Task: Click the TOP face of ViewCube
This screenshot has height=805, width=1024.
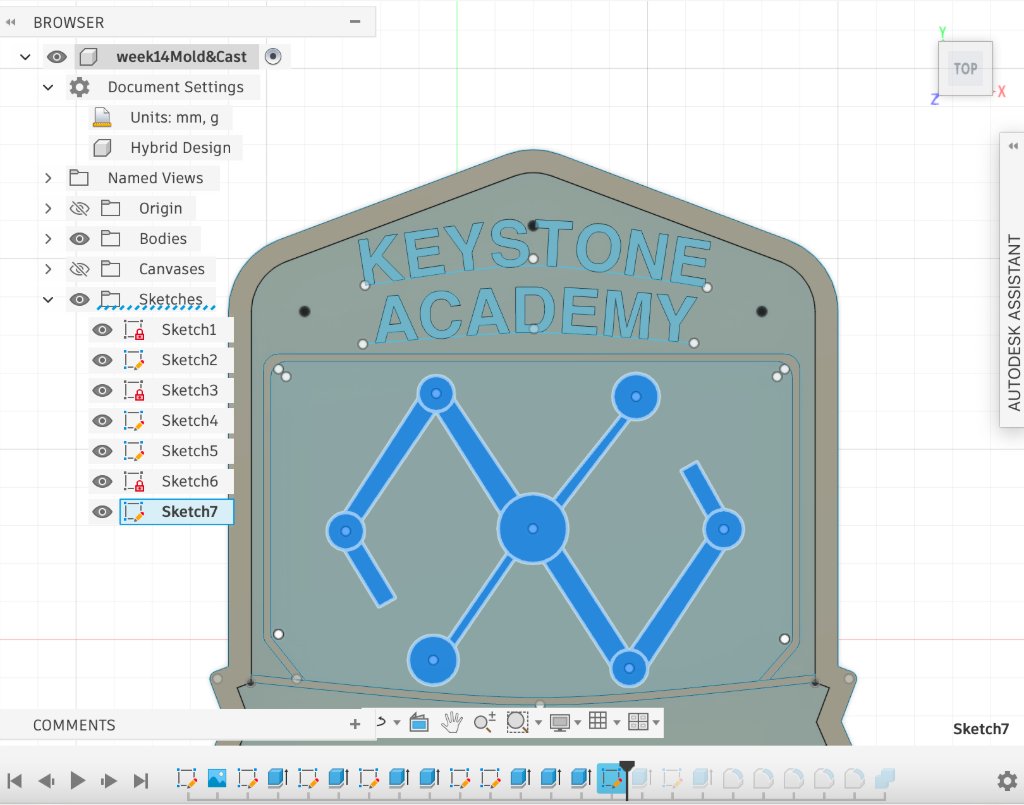Action: point(965,69)
